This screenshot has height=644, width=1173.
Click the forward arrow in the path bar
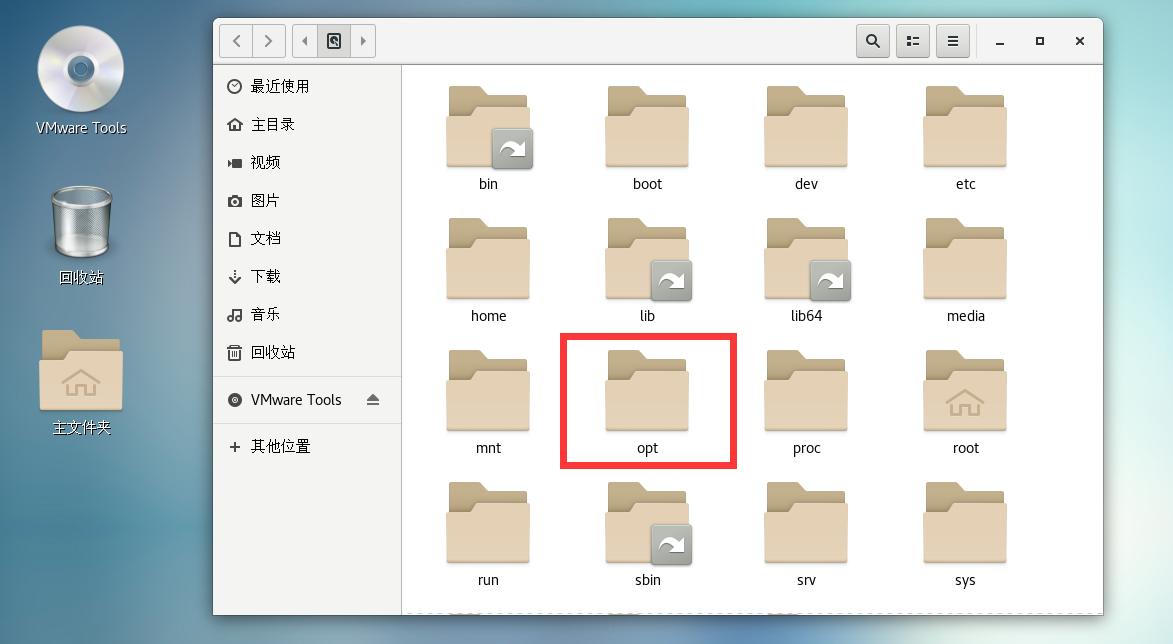click(362, 41)
